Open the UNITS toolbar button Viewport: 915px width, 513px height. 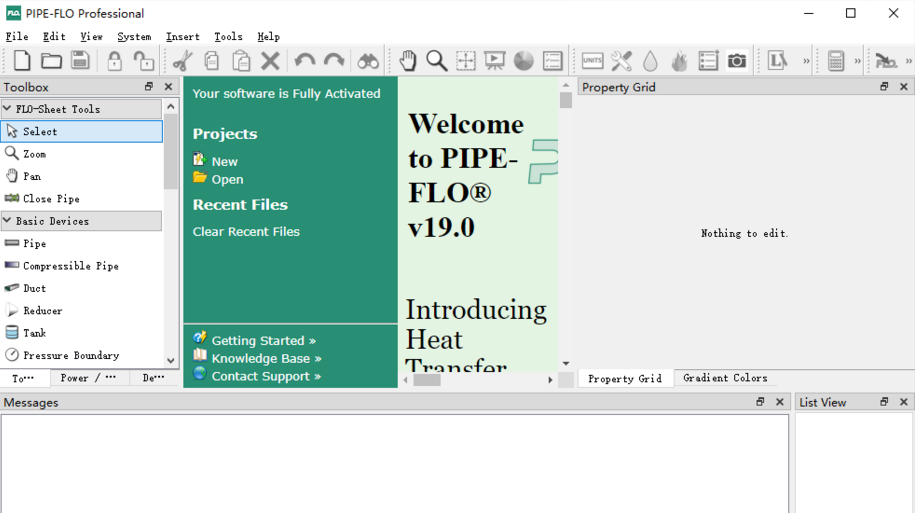592,60
